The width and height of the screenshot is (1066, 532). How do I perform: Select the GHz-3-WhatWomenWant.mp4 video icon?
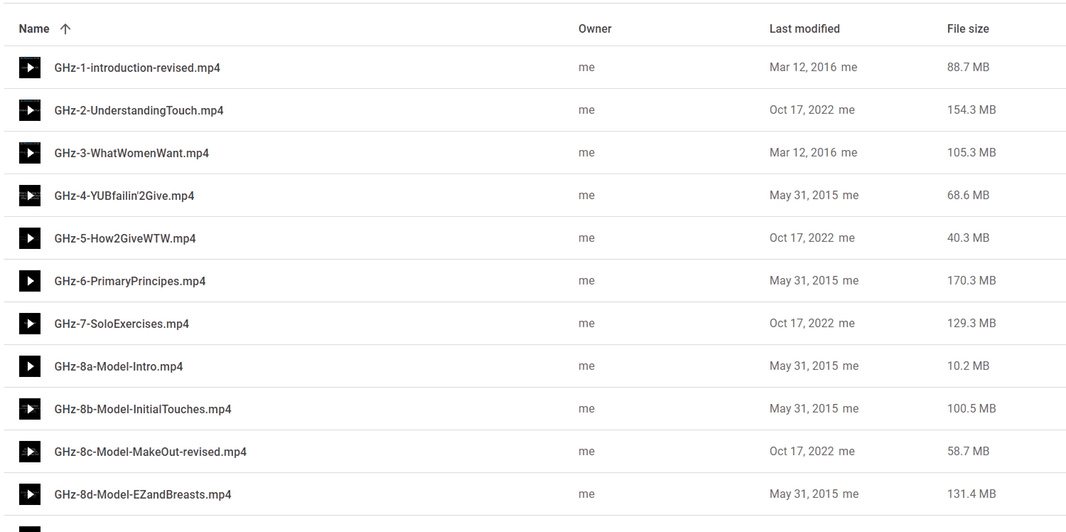pos(30,153)
